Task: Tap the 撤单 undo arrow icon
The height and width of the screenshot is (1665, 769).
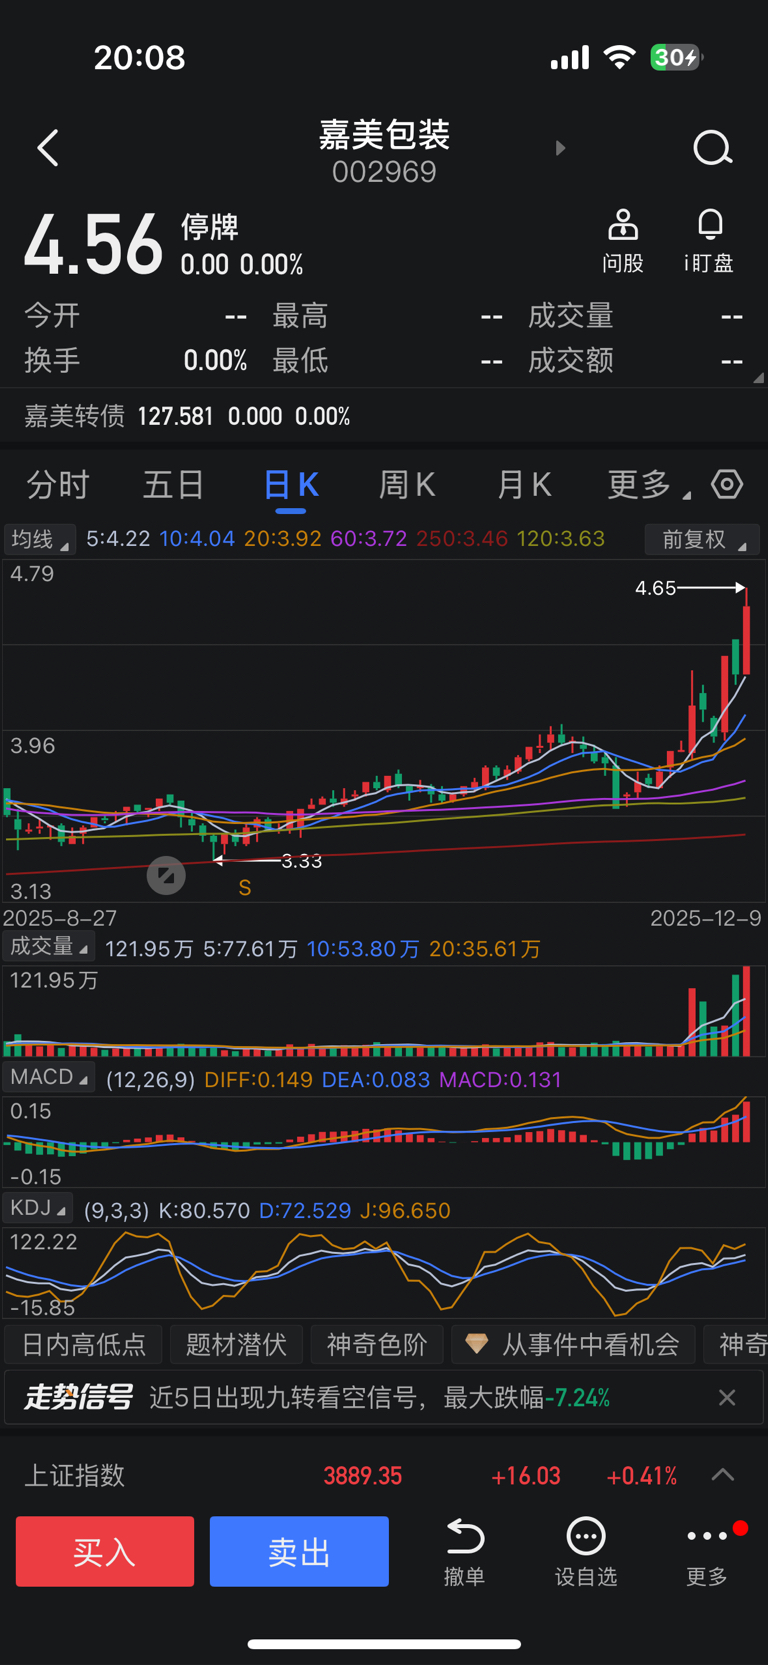Action: click(465, 1536)
